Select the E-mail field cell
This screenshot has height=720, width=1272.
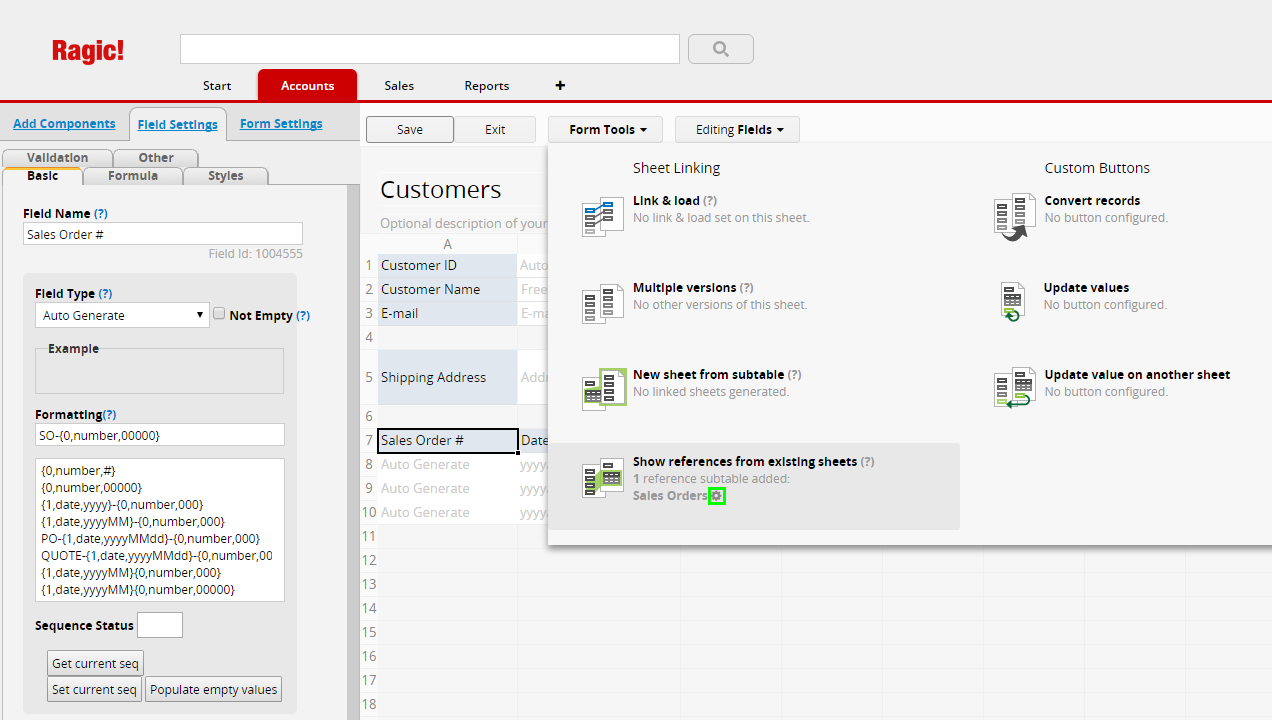pyautogui.click(x=448, y=313)
